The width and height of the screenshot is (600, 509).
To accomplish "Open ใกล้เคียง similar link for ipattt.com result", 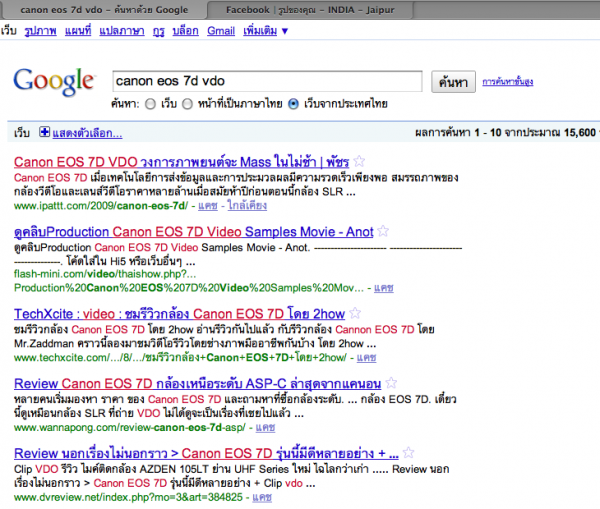I will (247, 206).
